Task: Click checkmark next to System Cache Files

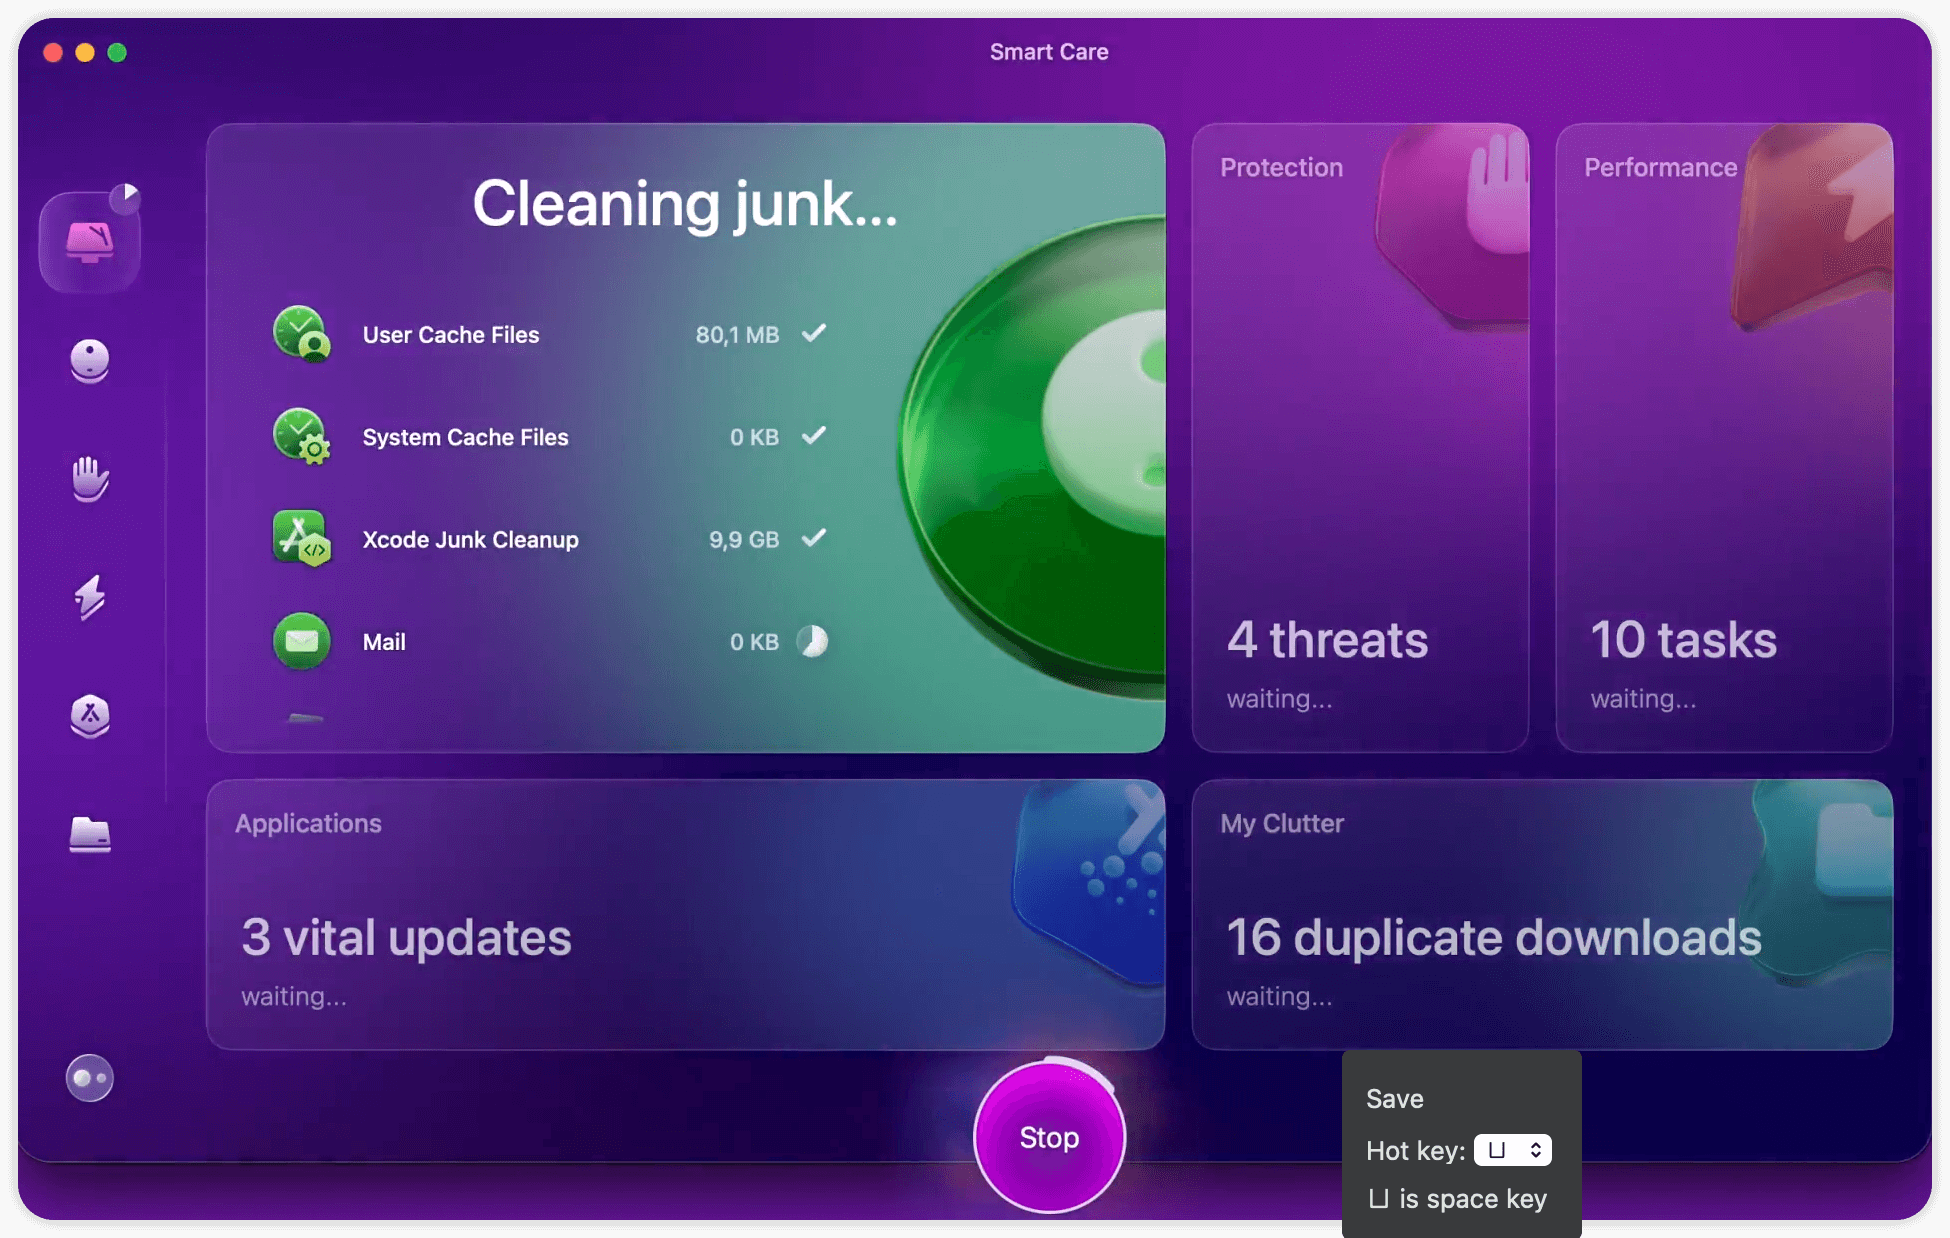Action: tap(814, 435)
